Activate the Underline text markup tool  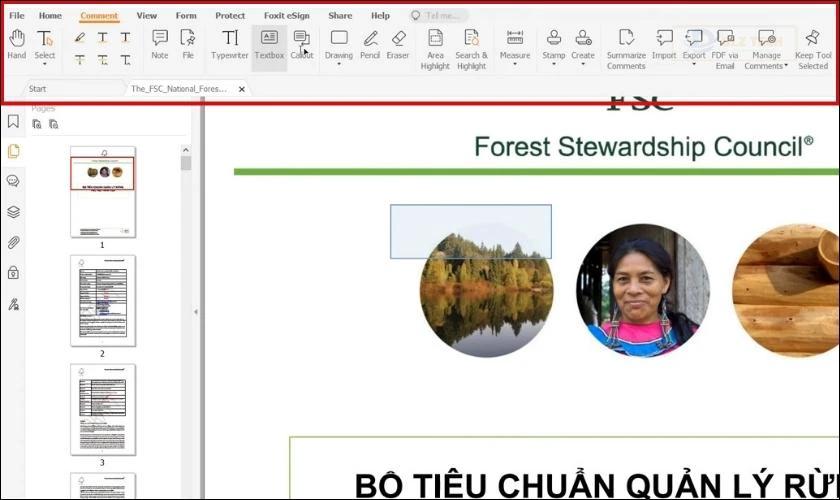click(125, 38)
